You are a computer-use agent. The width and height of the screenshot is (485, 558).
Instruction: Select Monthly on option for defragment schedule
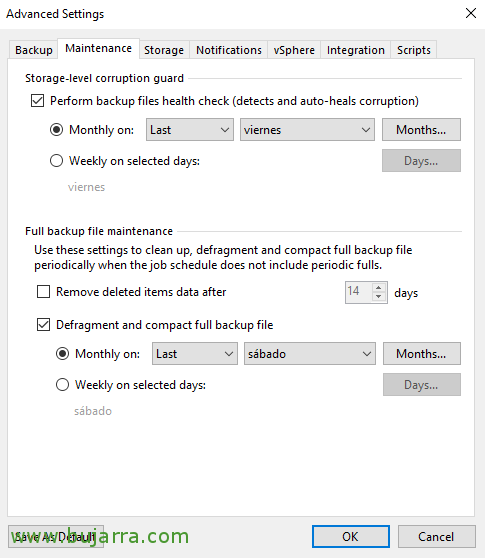click(63, 354)
